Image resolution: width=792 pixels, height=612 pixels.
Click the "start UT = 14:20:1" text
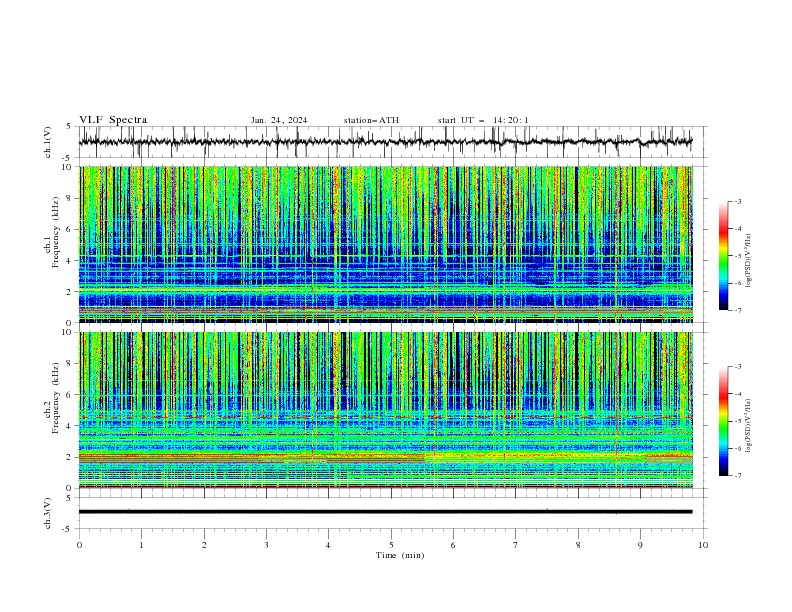click(x=483, y=120)
